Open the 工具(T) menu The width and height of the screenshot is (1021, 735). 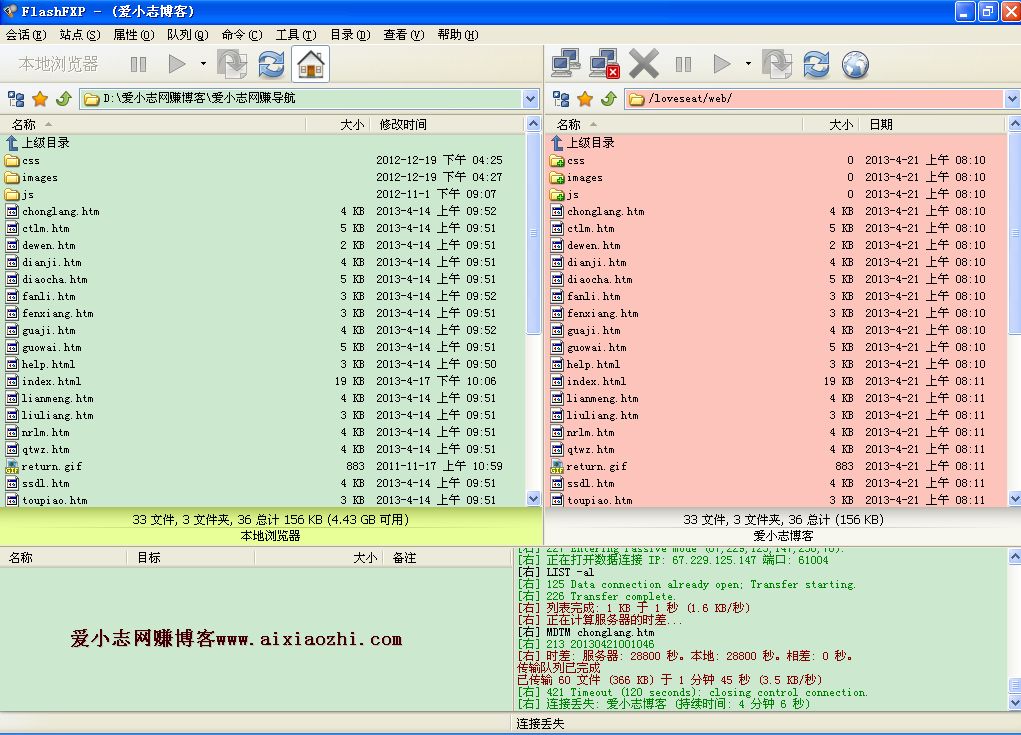pos(295,35)
